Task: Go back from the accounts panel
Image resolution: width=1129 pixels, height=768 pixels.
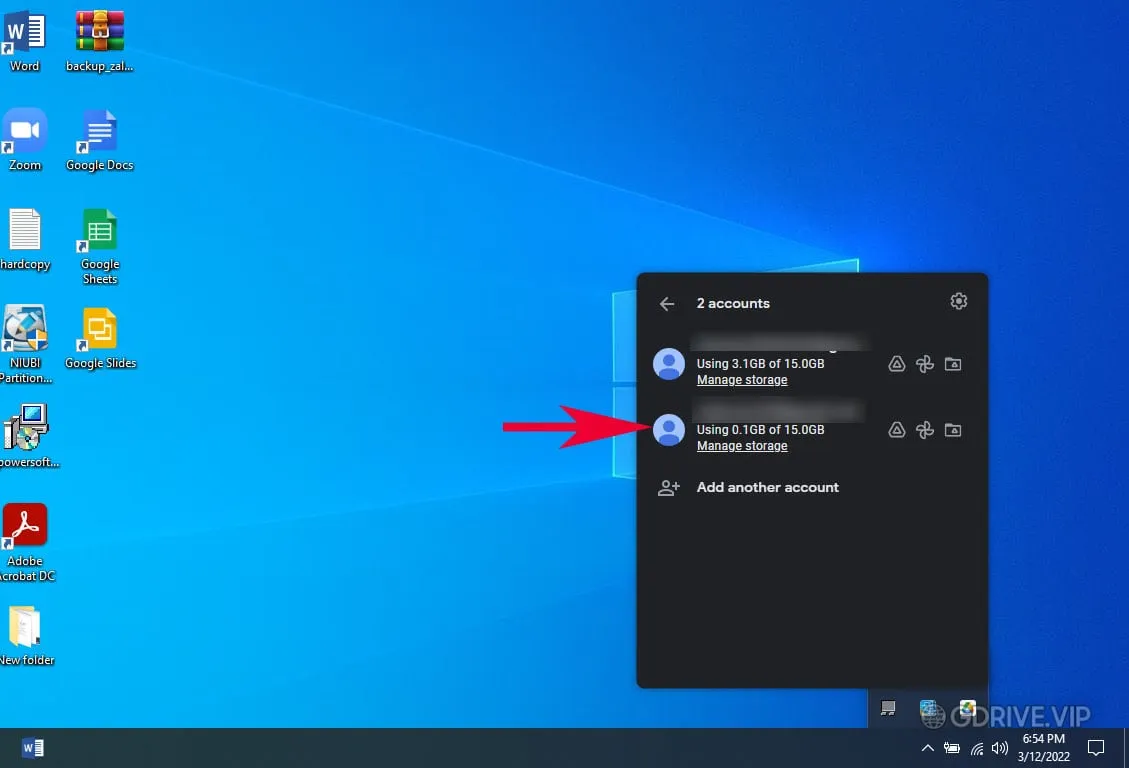Action: [x=667, y=303]
